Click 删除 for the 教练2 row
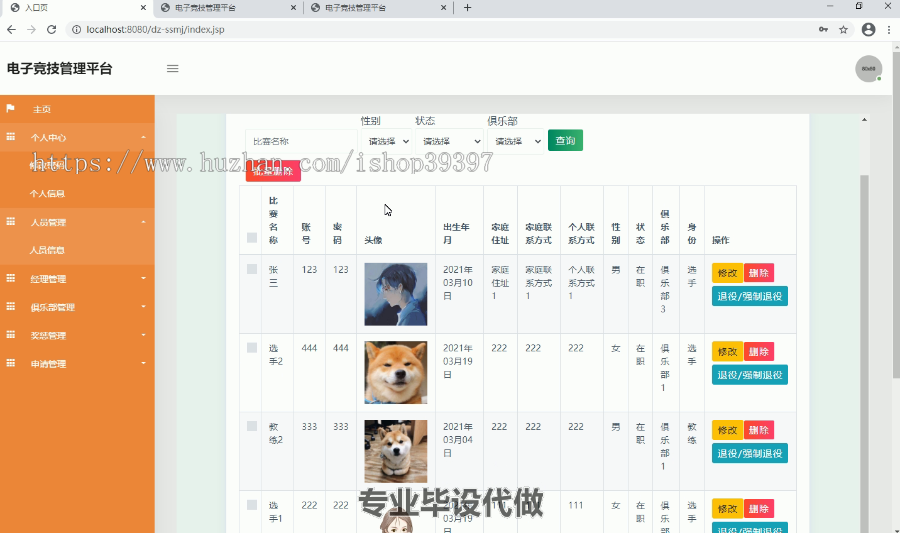The width and height of the screenshot is (900, 533). point(759,430)
